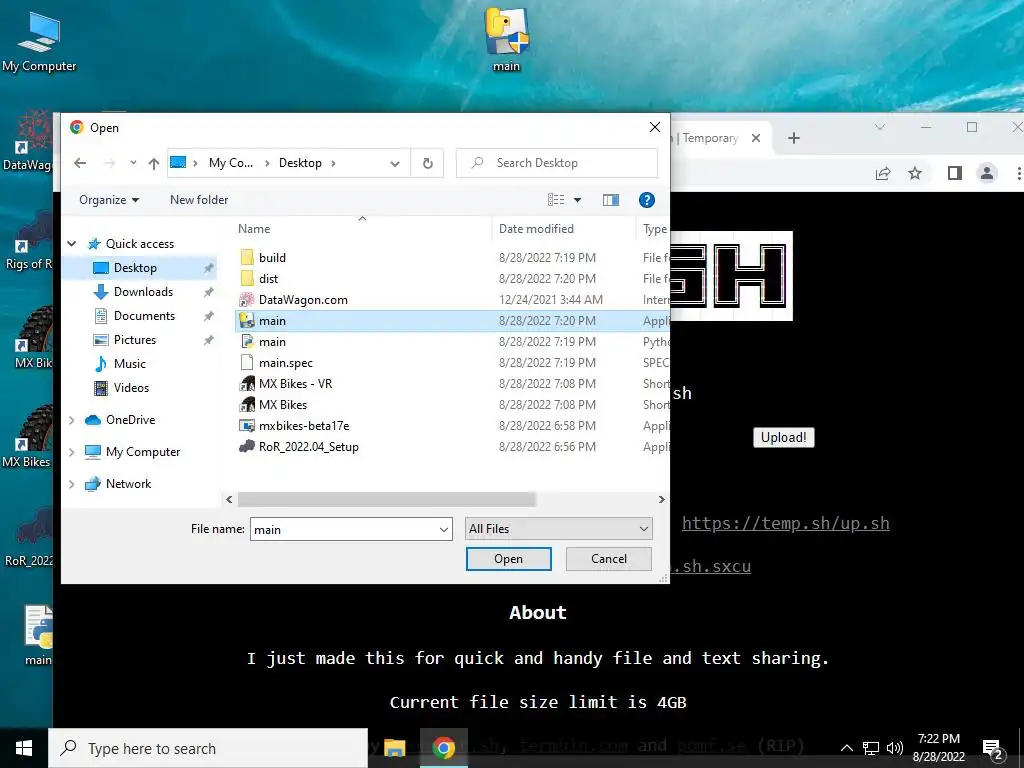
Task: Bookmark page with star icon
Action: point(915,173)
